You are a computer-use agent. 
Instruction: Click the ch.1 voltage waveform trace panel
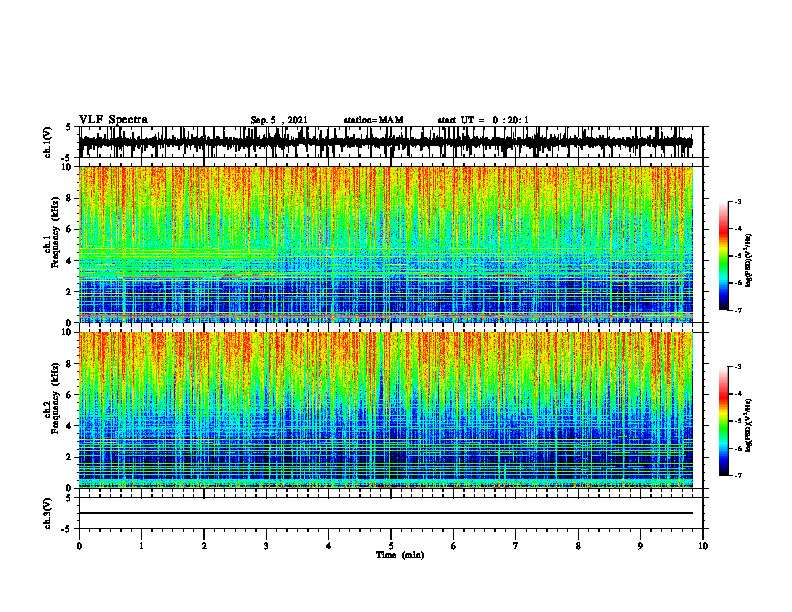pos(391,142)
